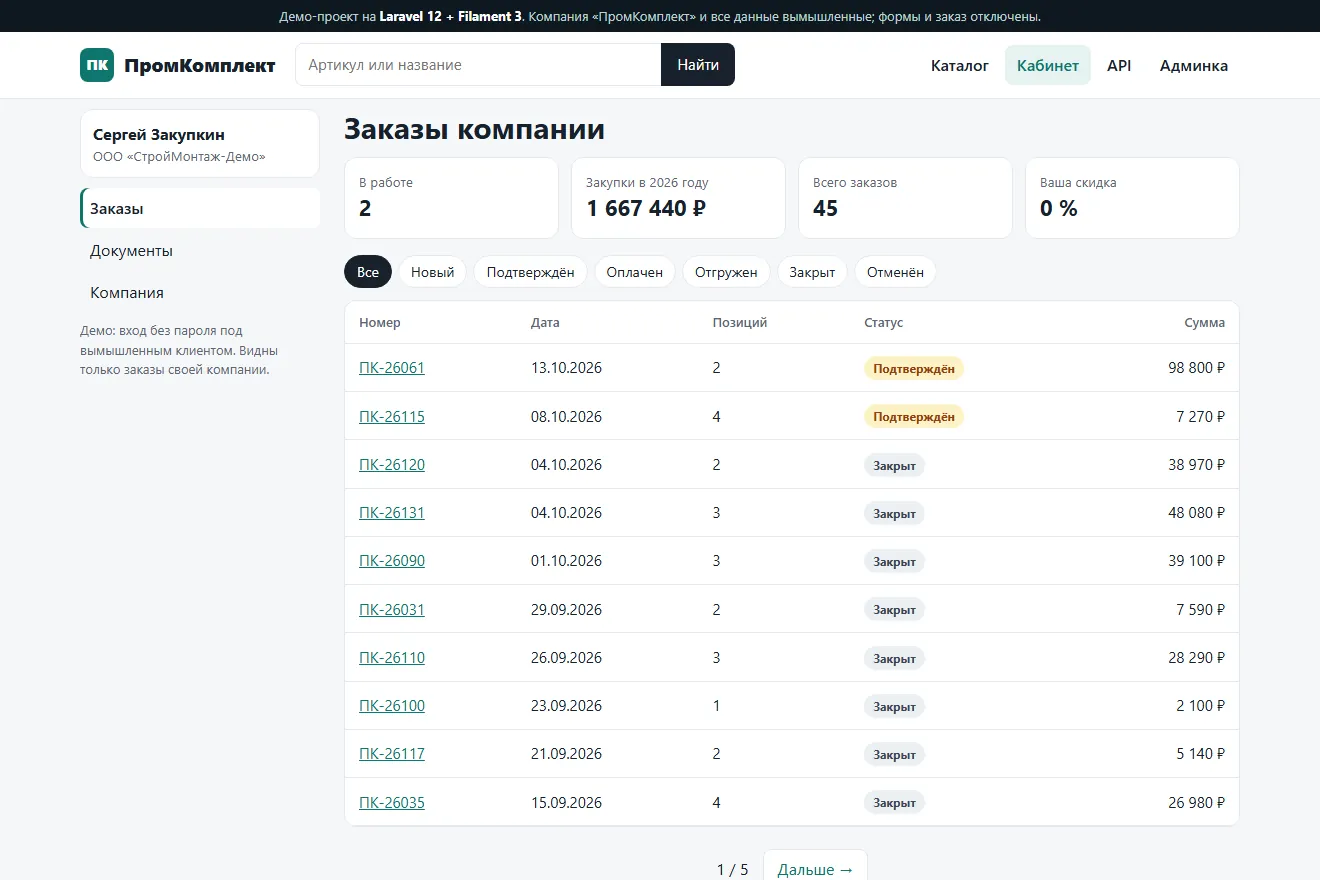1320x880 pixels.
Task: Click the Ваша скидка 0 % card
Action: point(1133,198)
